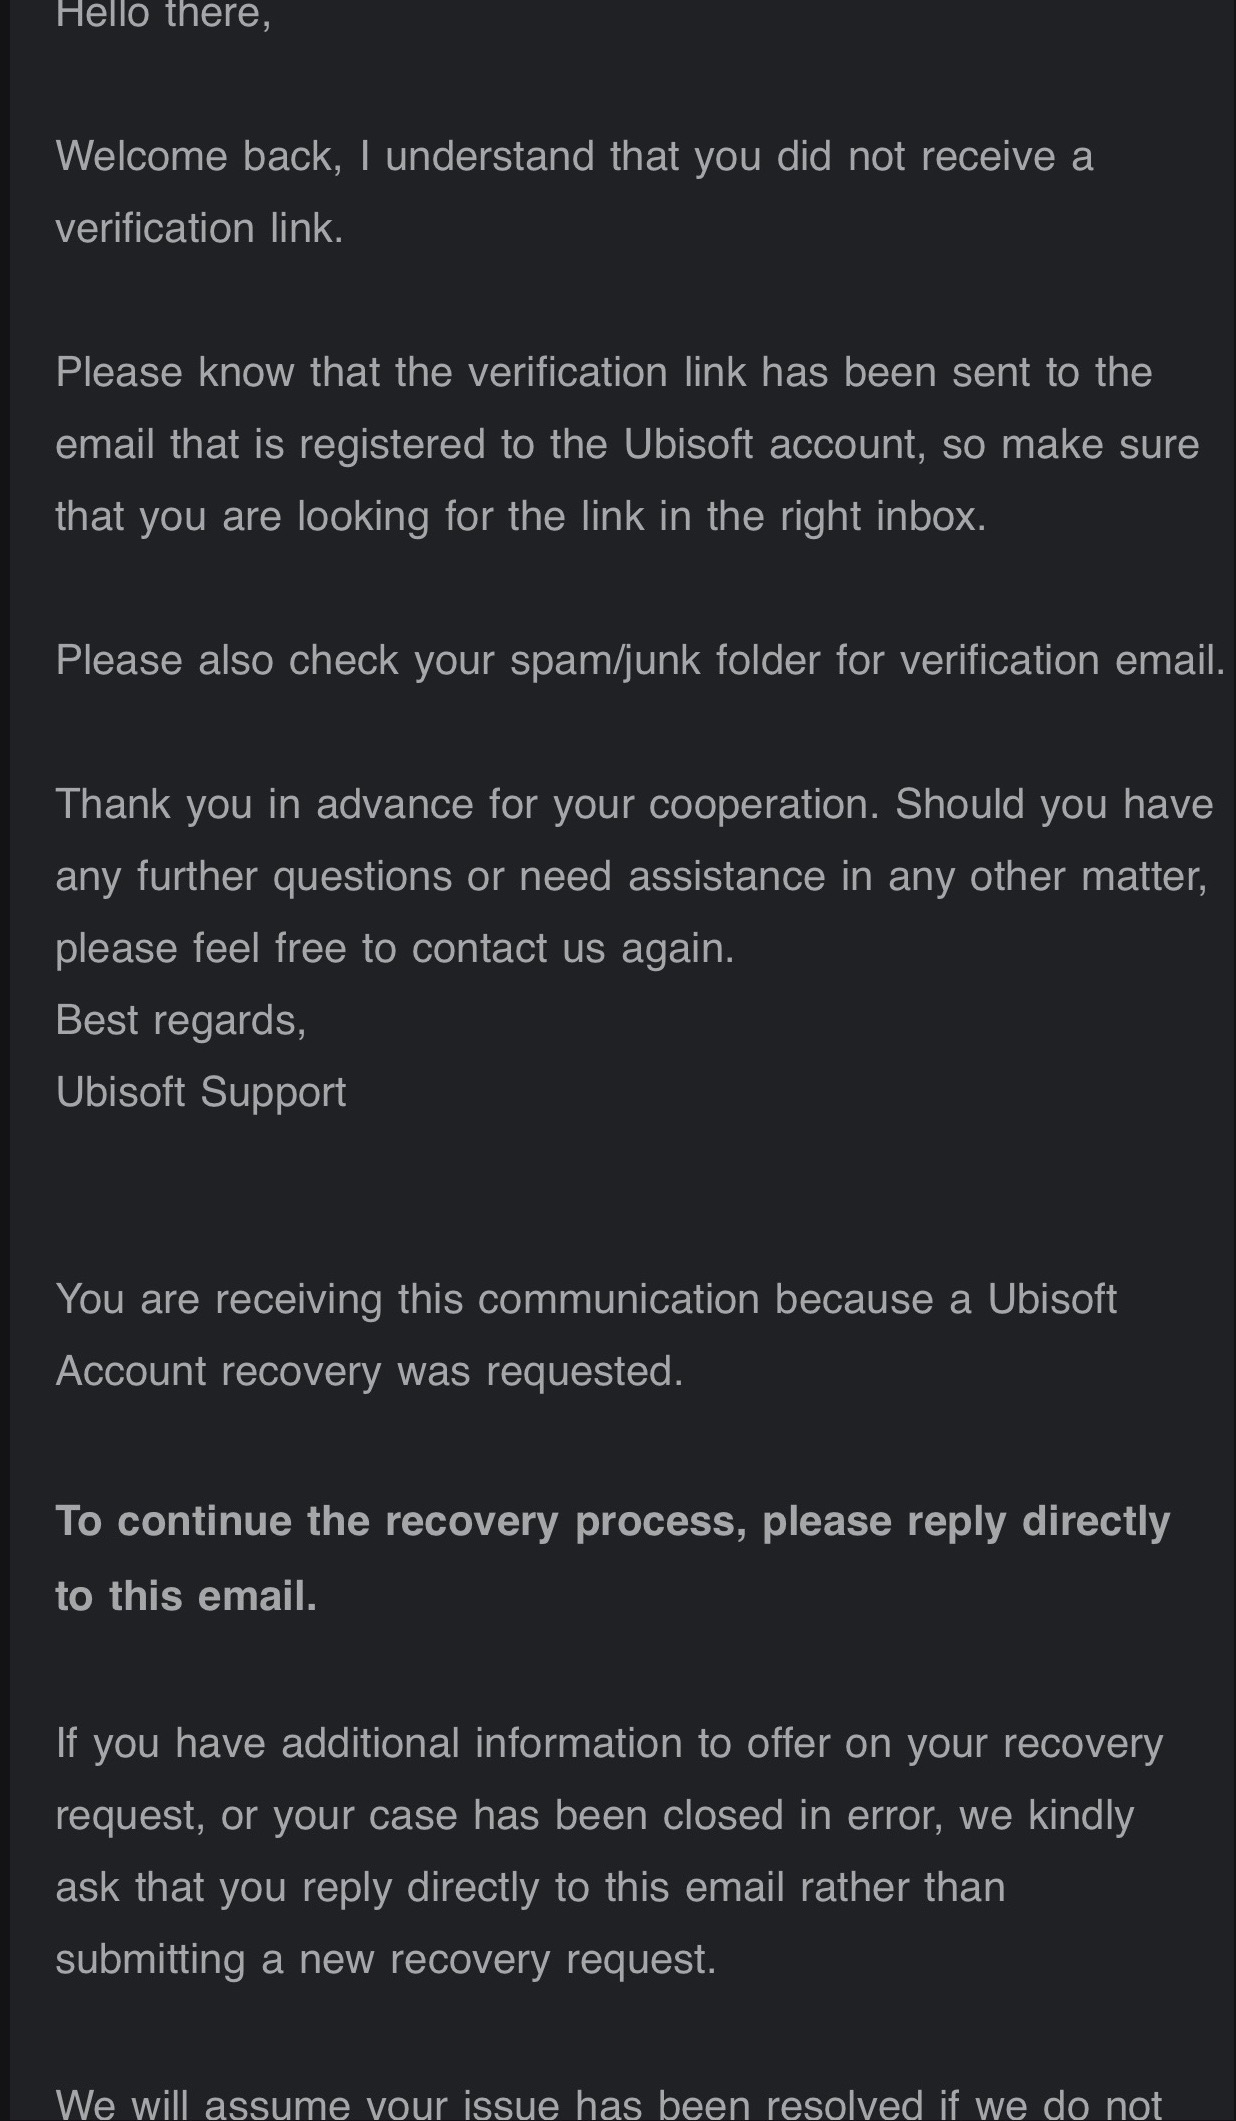This screenshot has height=2121, width=1236.
Task: Tap the "Hello there," greeting line
Action: click(x=163, y=15)
